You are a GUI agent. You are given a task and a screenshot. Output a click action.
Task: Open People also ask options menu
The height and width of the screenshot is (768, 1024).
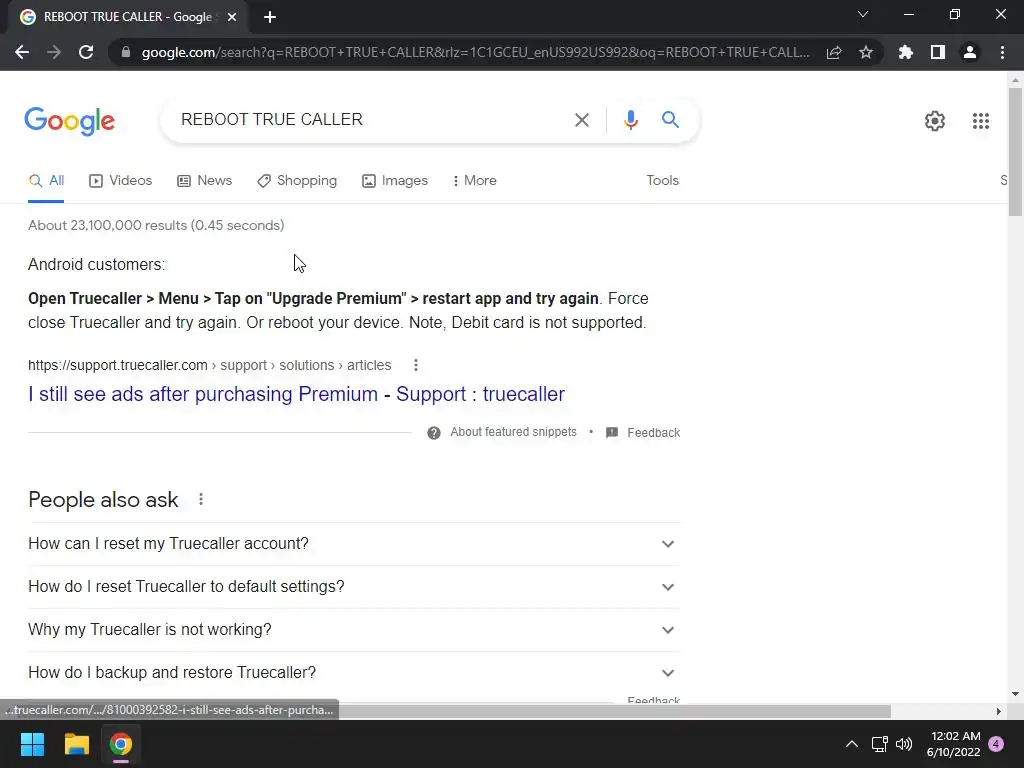click(x=201, y=500)
